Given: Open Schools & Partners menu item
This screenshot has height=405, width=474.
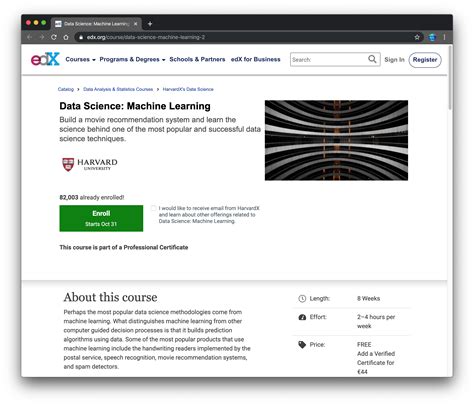Looking at the screenshot, I should click(197, 59).
